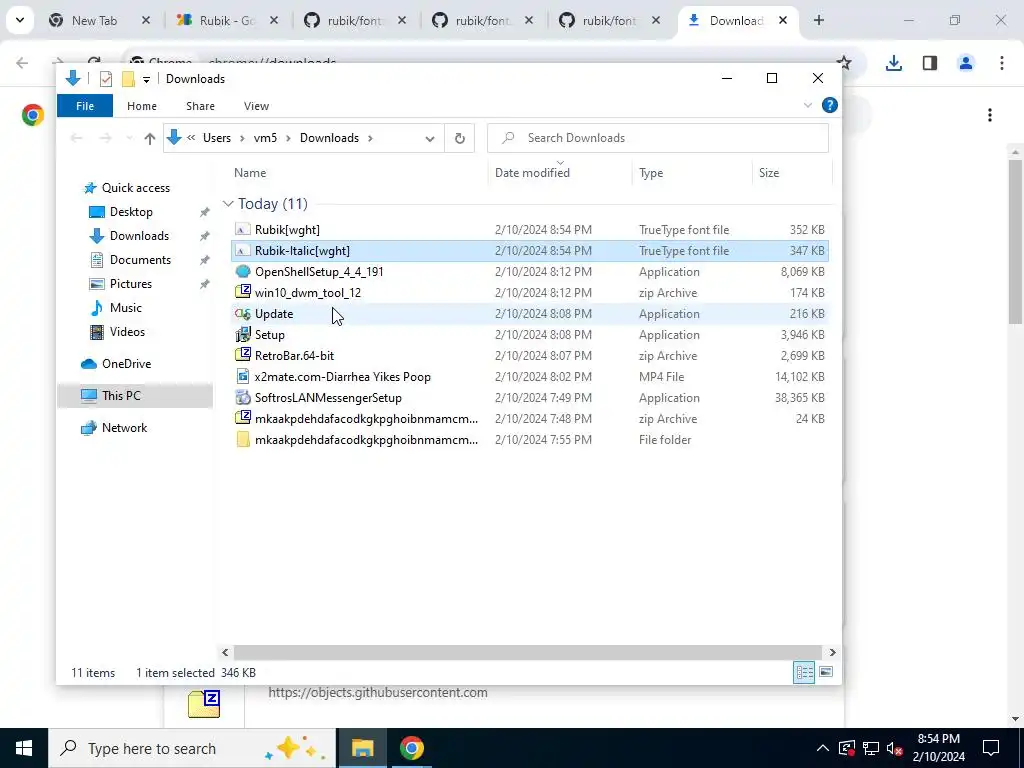The height and width of the screenshot is (768, 1024).
Task: Open Chrome tab search dropdown
Action: (x=20, y=20)
